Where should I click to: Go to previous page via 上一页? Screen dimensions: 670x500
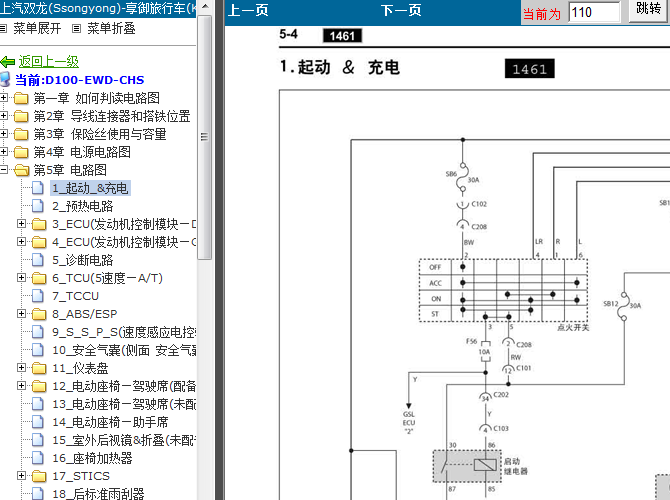pos(248,10)
